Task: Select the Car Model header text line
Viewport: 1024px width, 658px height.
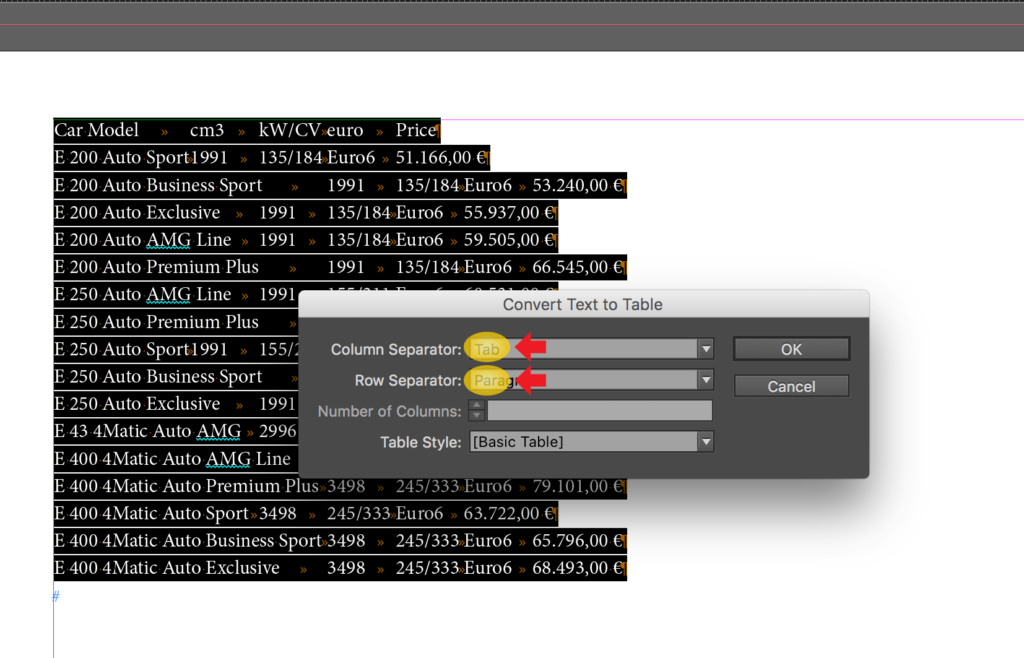Action: [x=97, y=129]
